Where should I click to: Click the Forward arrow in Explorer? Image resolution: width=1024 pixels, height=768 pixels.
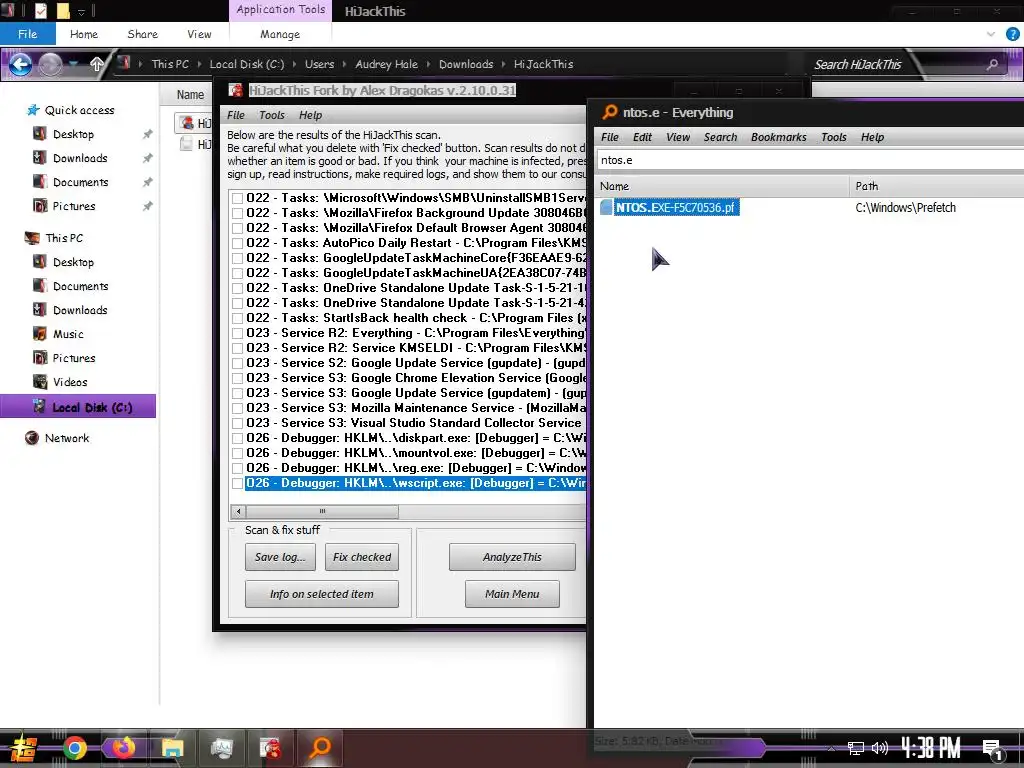50,64
